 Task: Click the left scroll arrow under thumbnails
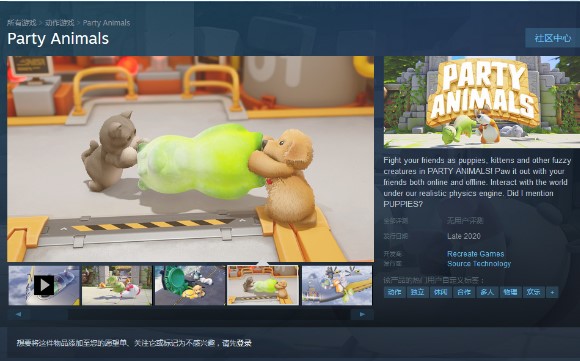pos(18,314)
